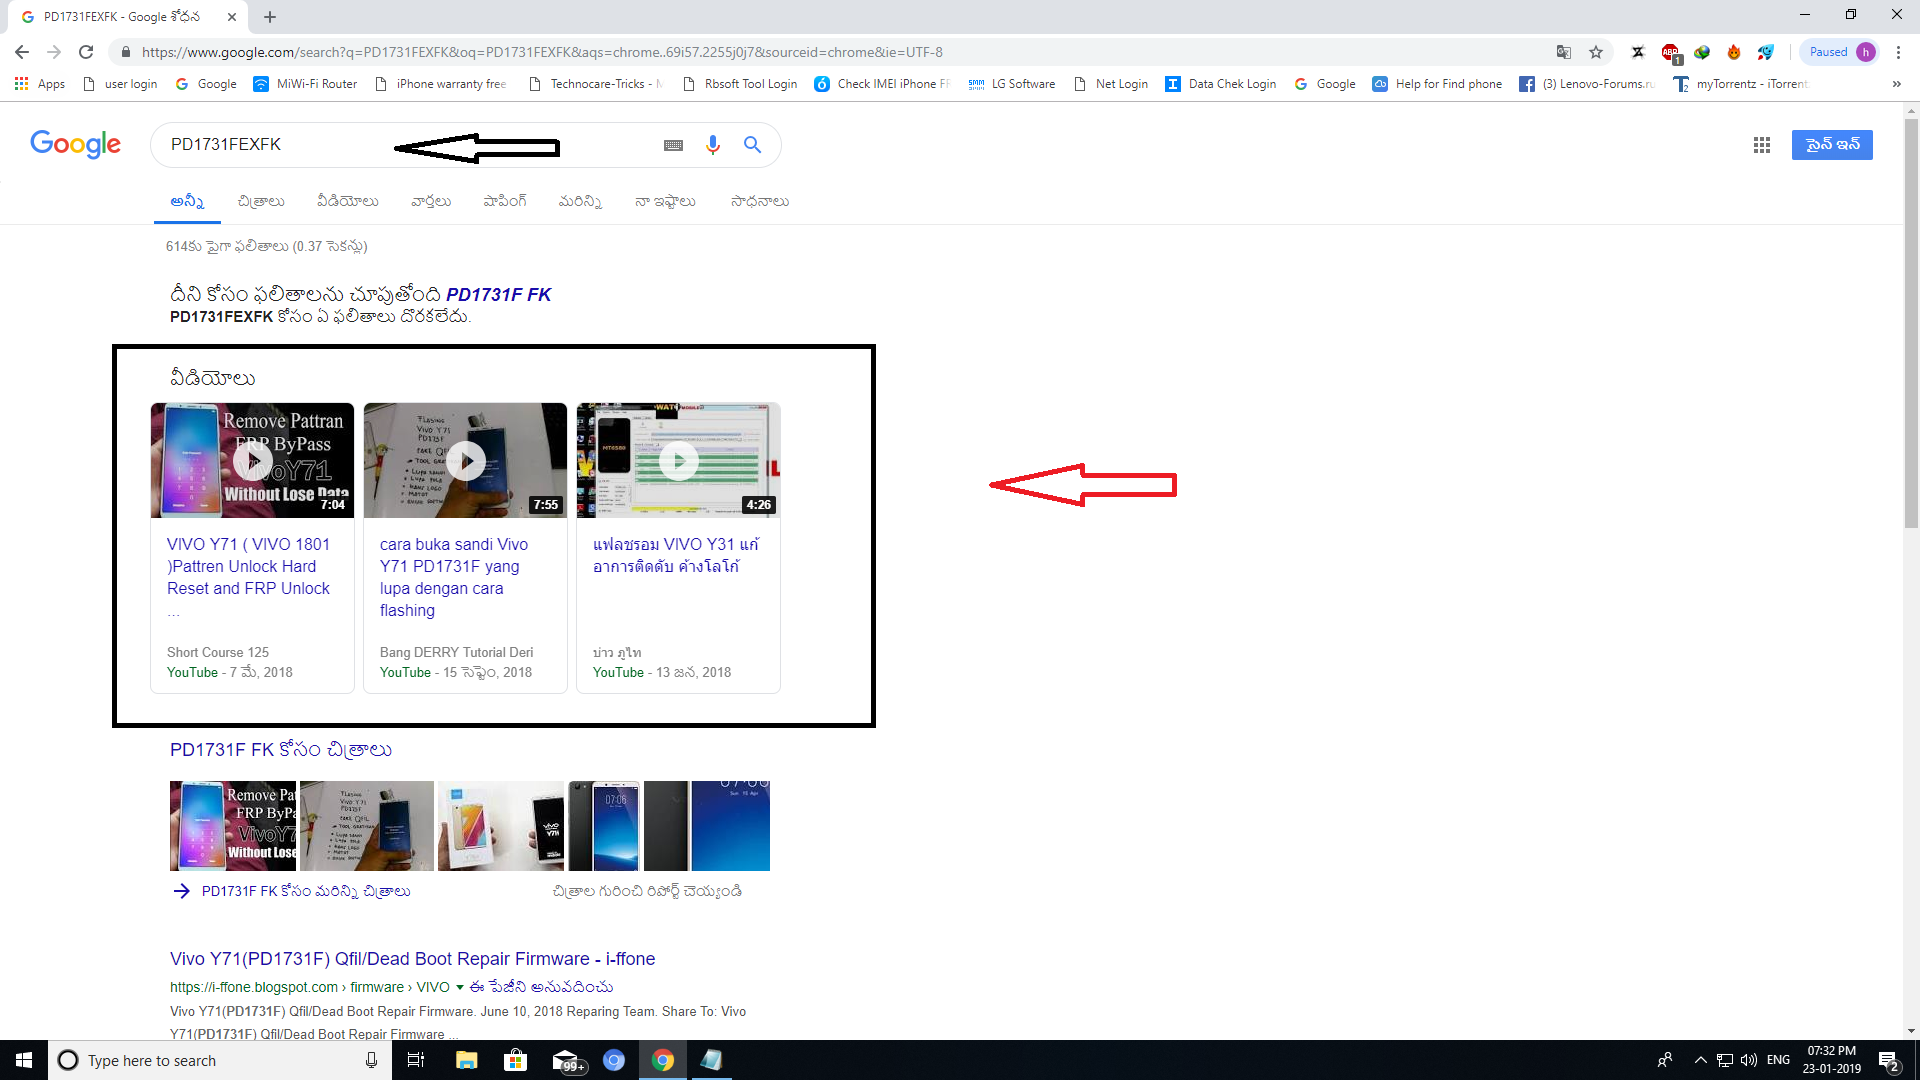Open the iPhone warranty free bookmark
This screenshot has width=1920, height=1080.
tap(440, 84)
